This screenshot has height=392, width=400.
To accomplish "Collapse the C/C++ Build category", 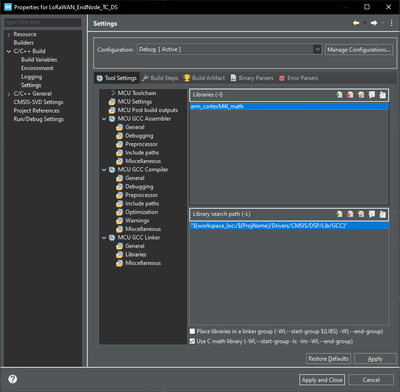I will tap(9, 51).
